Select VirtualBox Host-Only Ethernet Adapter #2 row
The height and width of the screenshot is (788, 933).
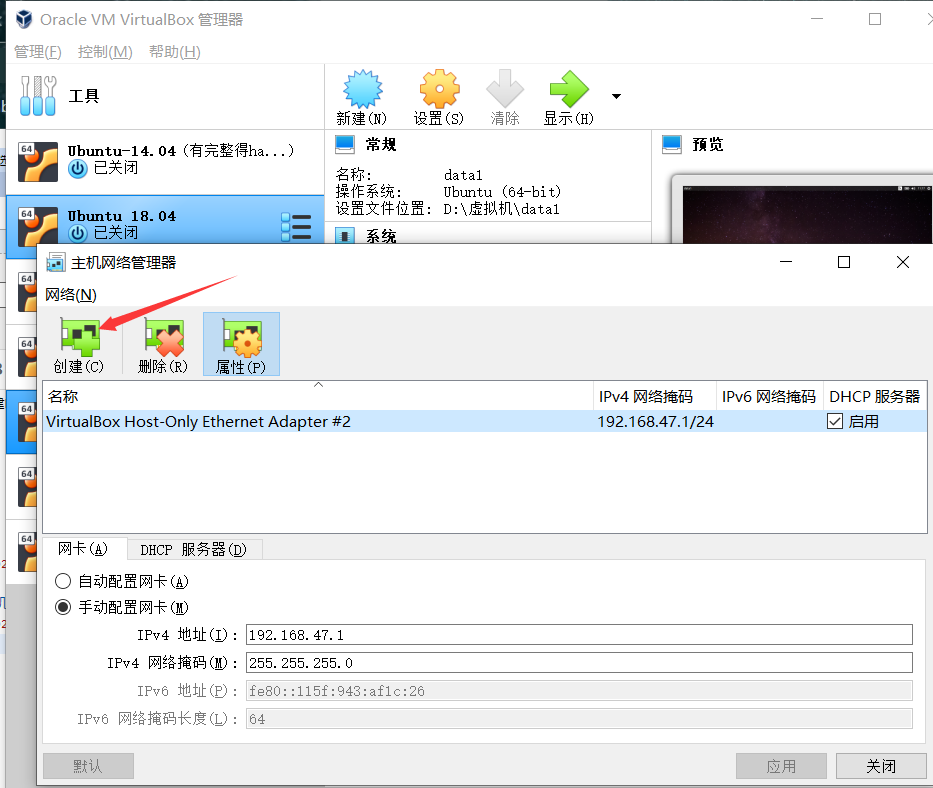tap(485, 421)
